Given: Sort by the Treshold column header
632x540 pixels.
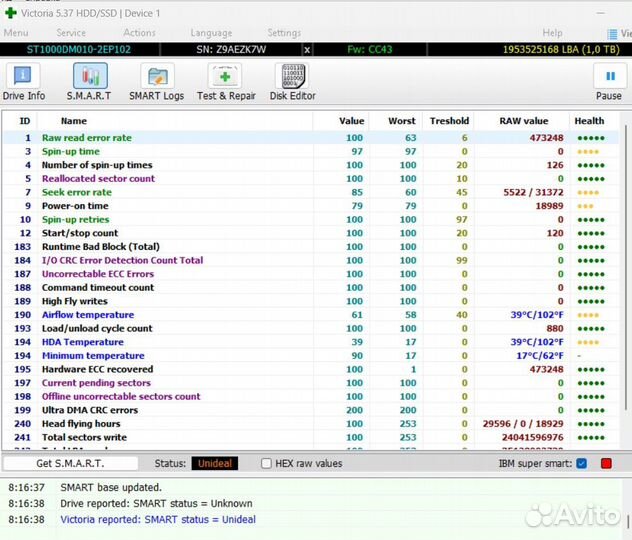Looking at the screenshot, I should pos(449,121).
